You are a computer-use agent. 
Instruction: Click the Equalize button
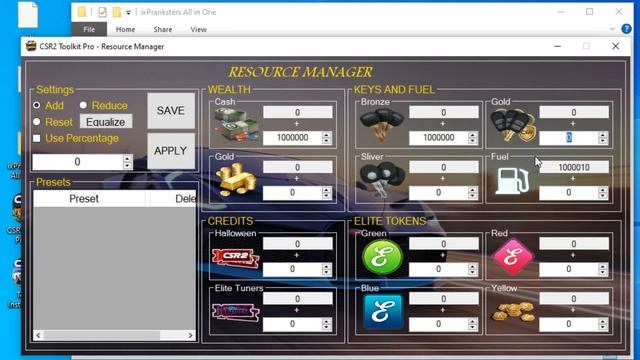click(x=106, y=122)
